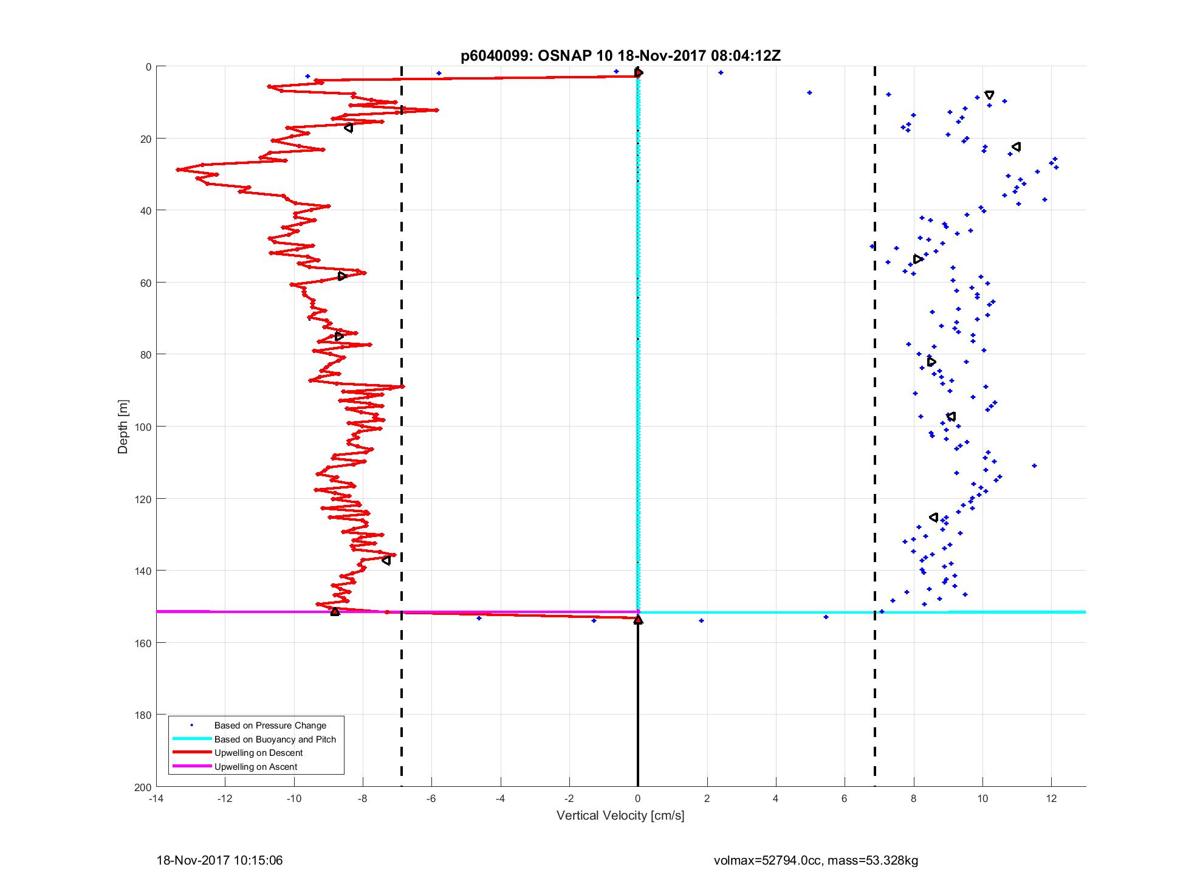This screenshot has height=885, width=1200.
Task: Click the red triangle marker at zero velocity near surface
Action: coord(638,72)
